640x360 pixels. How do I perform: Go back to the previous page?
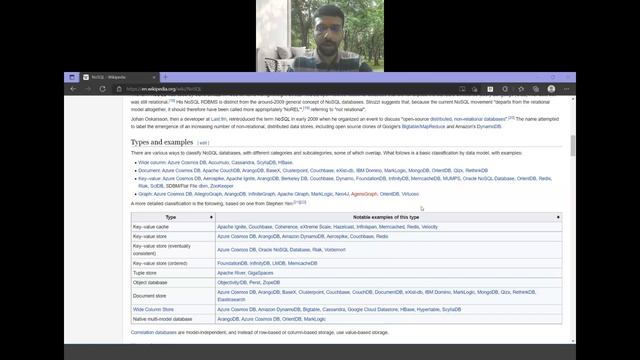[73, 89]
